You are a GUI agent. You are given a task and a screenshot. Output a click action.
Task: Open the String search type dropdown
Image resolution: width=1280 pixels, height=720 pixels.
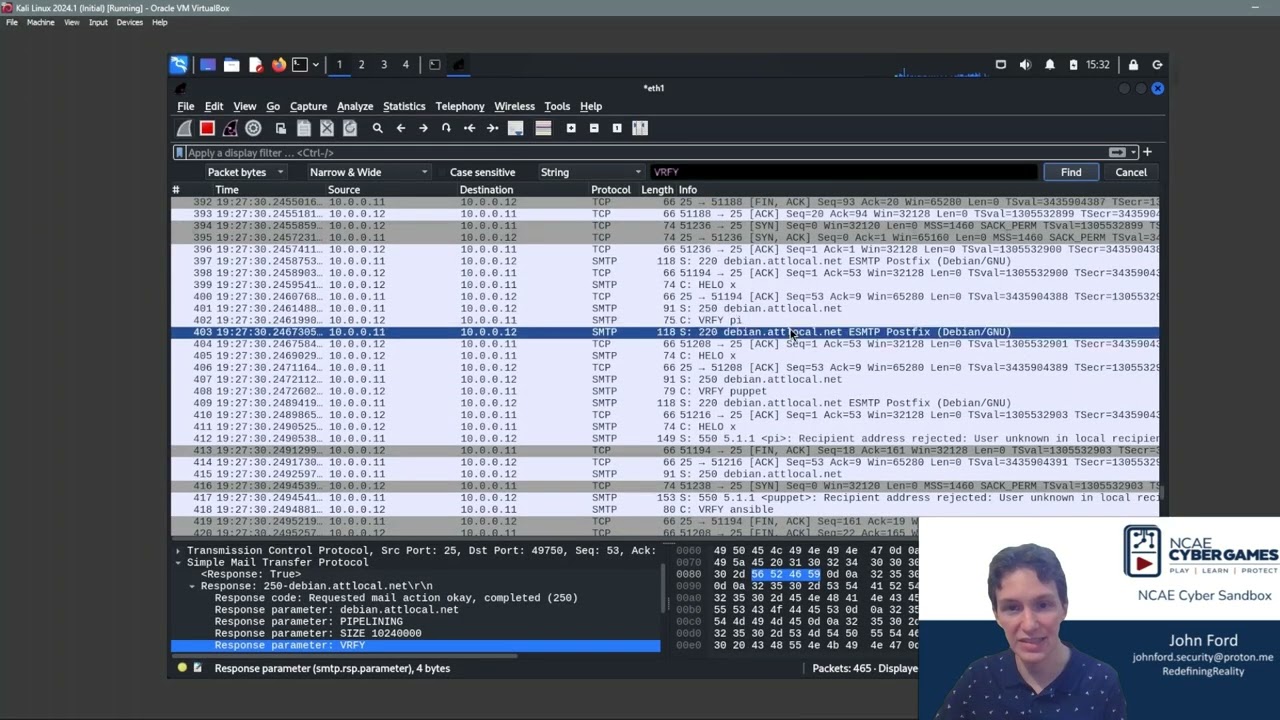pyautogui.click(x=590, y=172)
